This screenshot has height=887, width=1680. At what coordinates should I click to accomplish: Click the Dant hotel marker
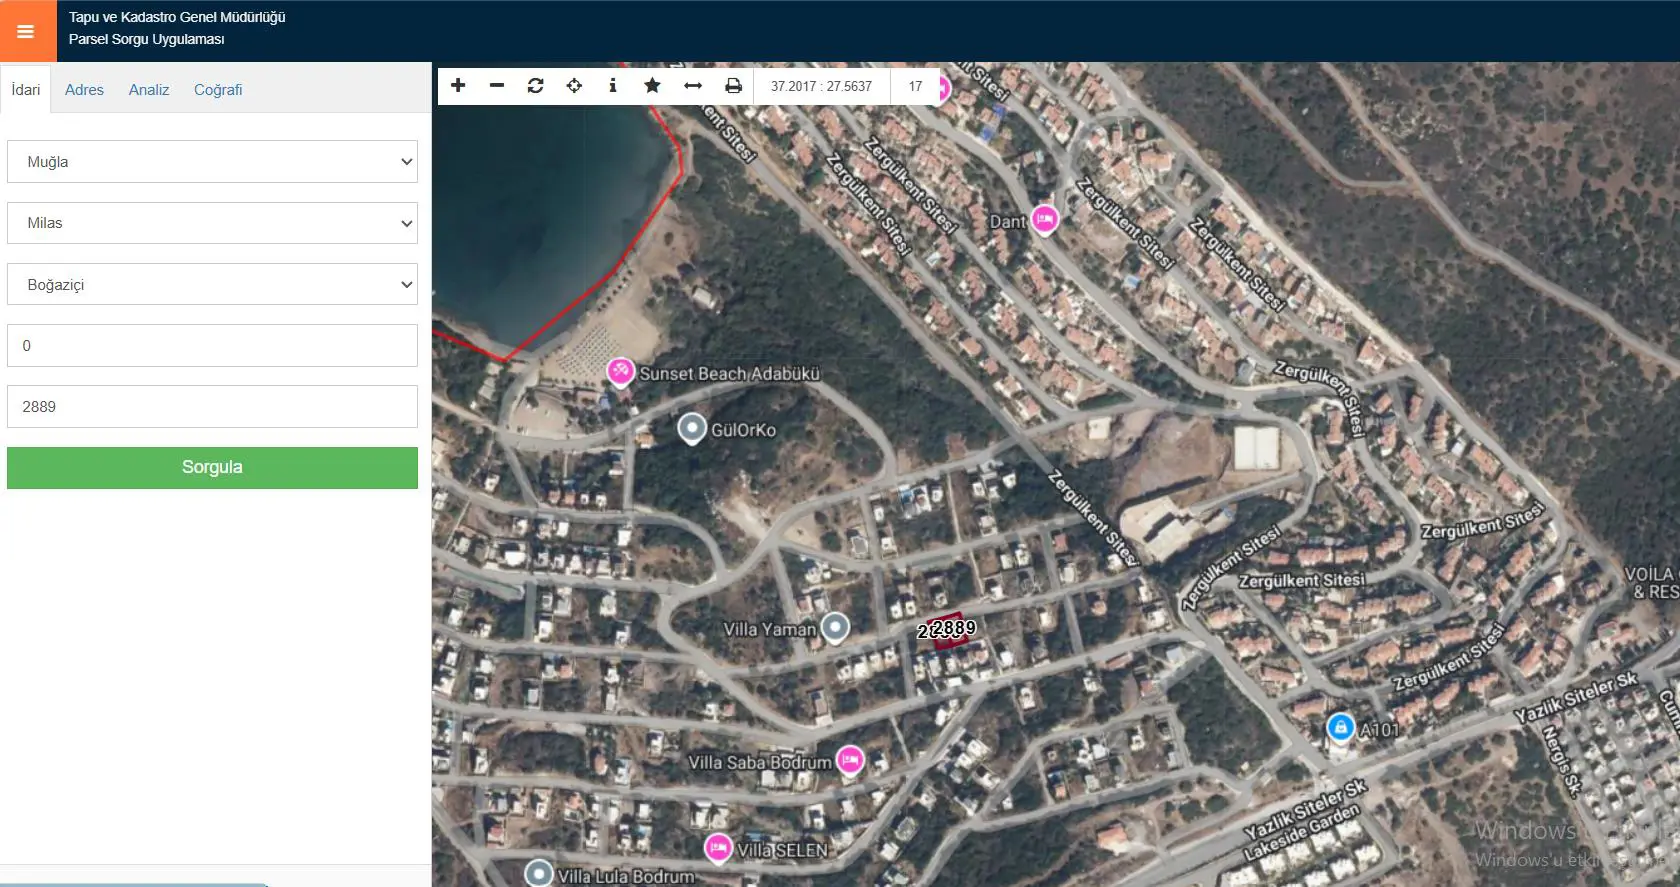coord(1045,219)
